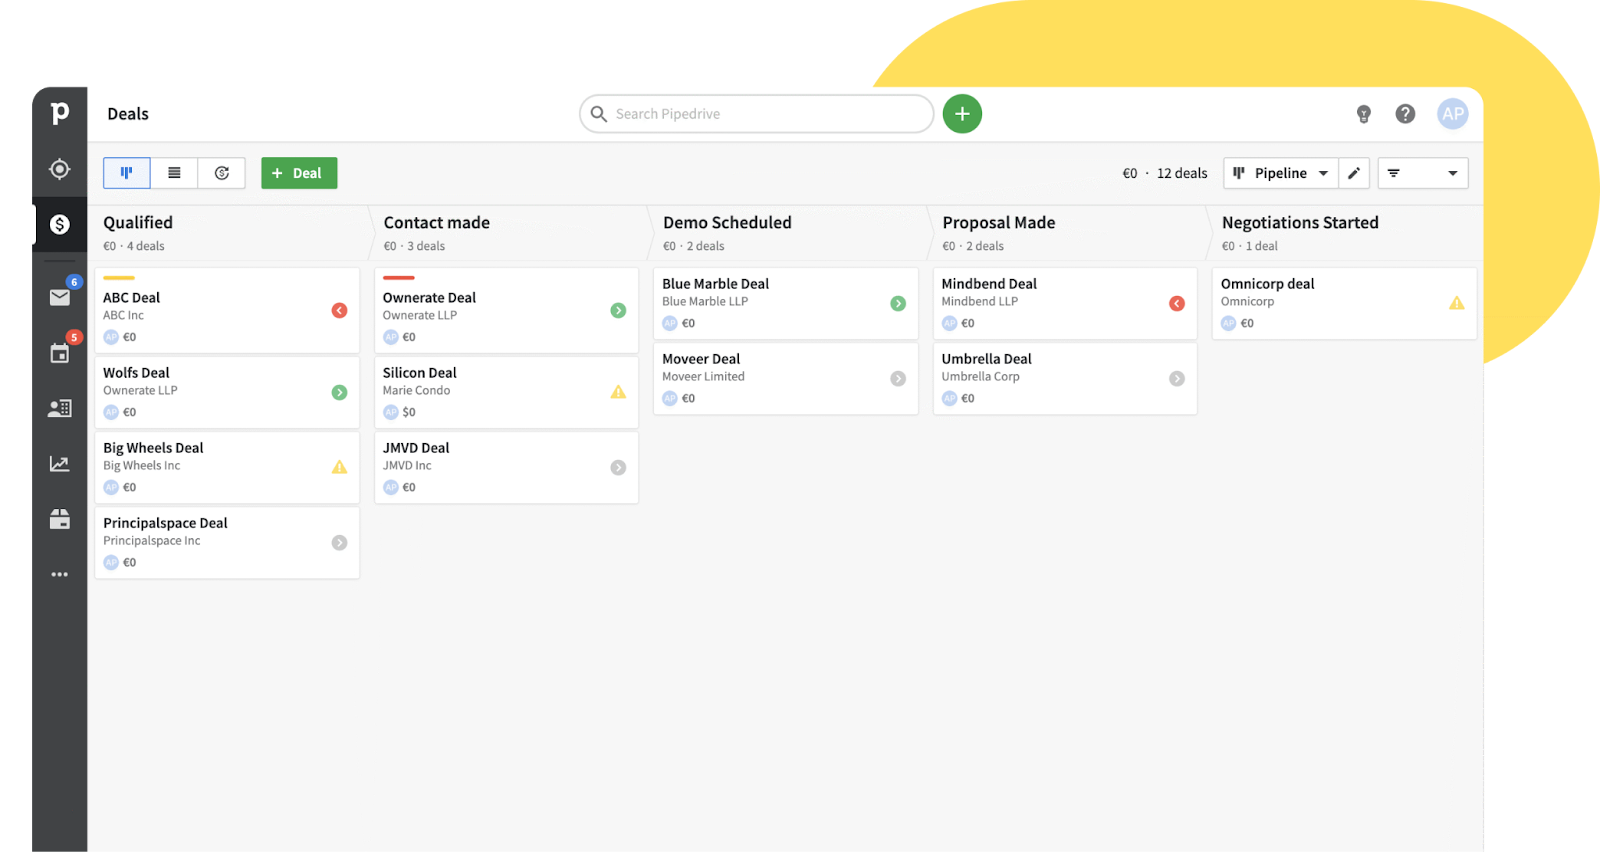
Task: Open the filter dropdown
Action: tap(1423, 173)
